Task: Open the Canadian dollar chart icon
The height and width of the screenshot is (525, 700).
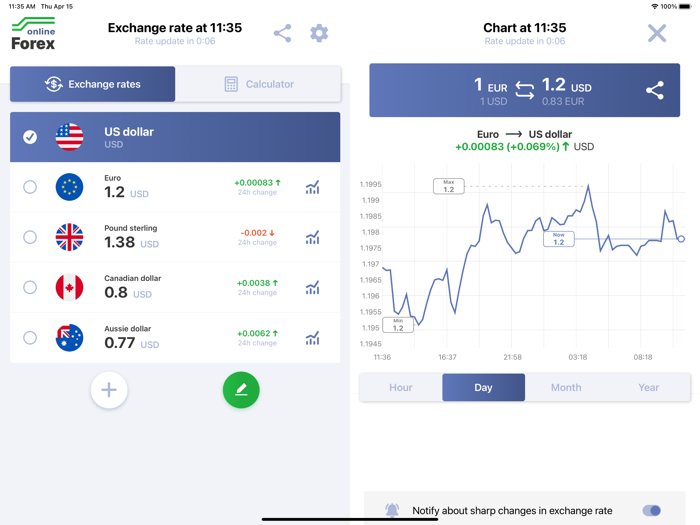Action: 312,287
